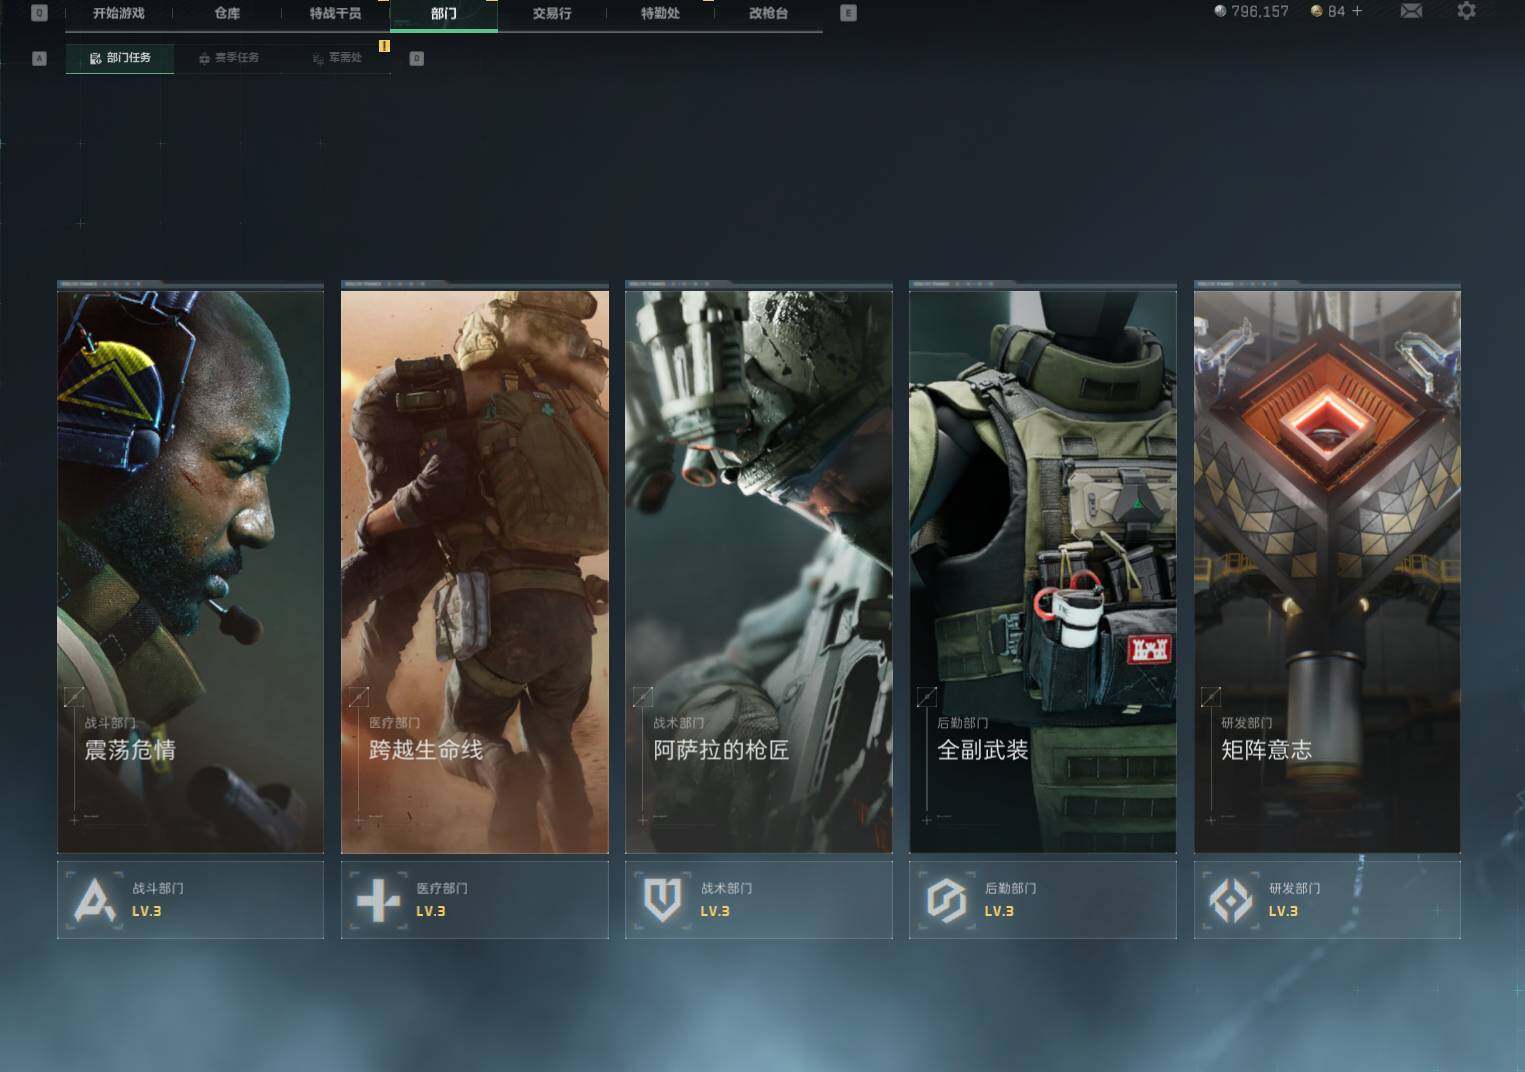1525x1072 pixels.
Task: Switch to the 开始游戏 tab
Action: pyautogui.click(x=118, y=13)
